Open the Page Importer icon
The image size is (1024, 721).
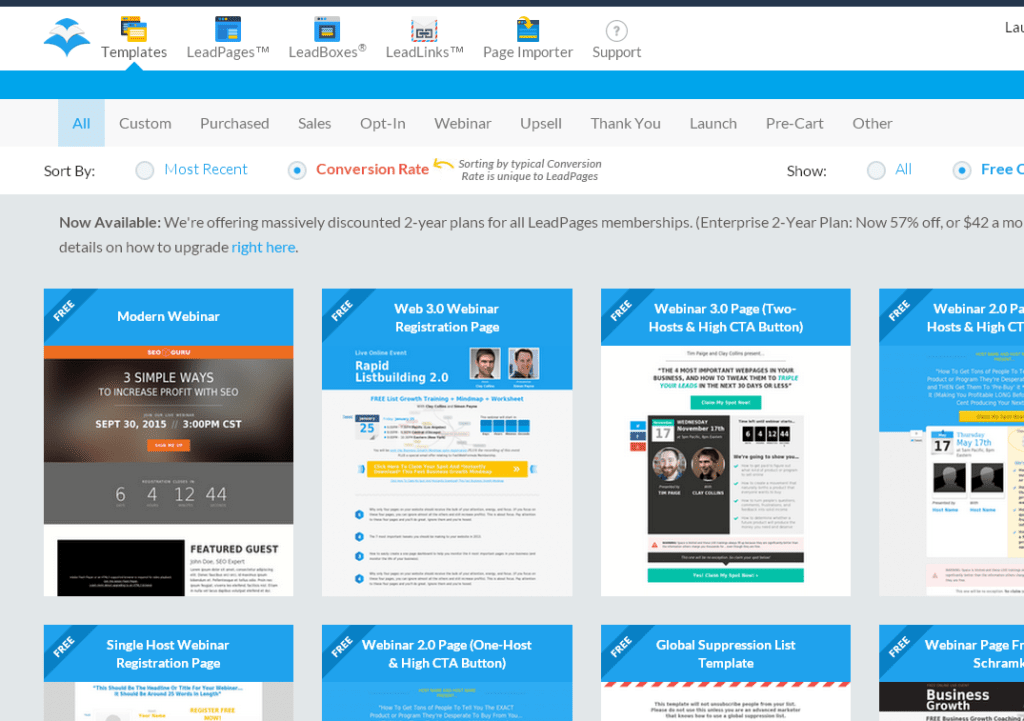coord(527,29)
